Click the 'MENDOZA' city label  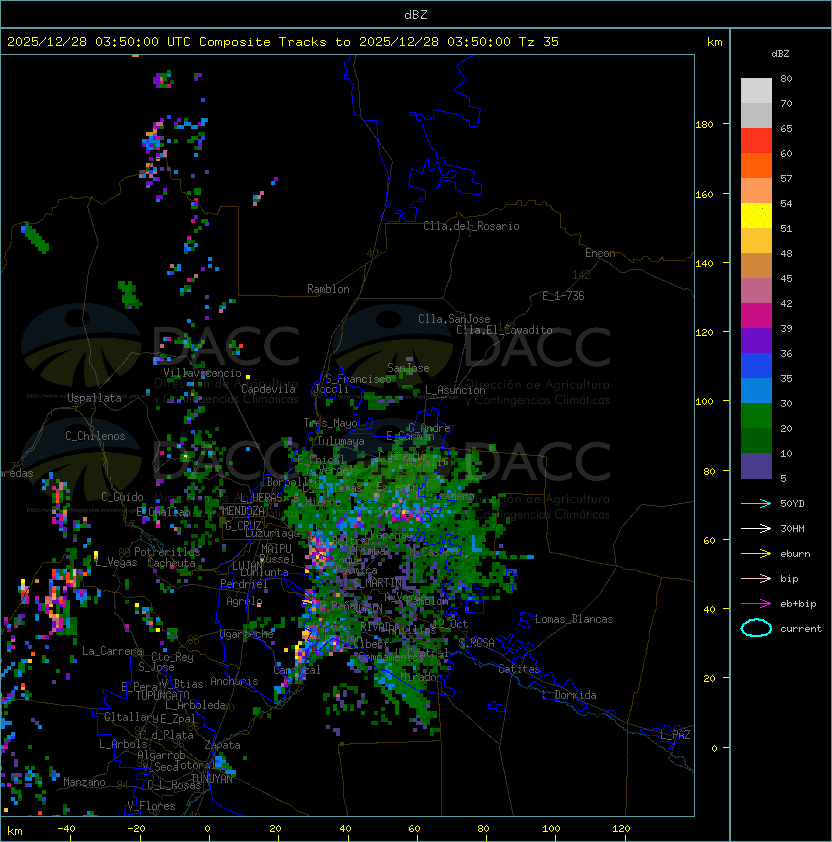243,511
